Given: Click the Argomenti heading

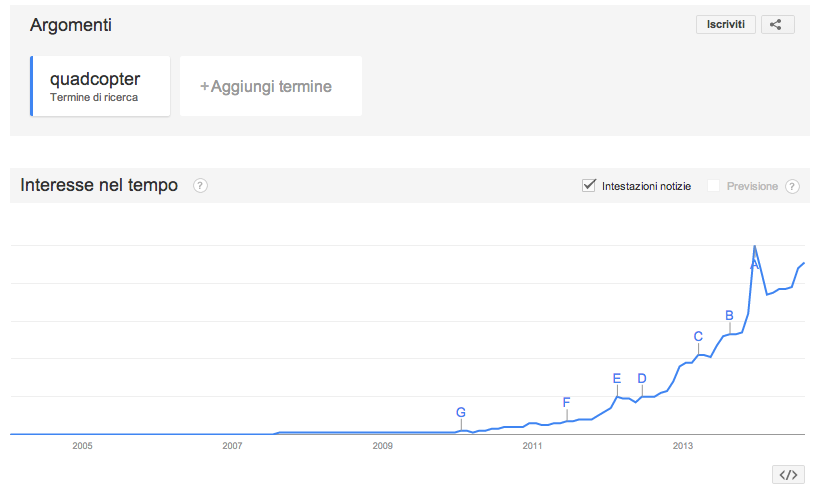Looking at the screenshot, I should 71,25.
